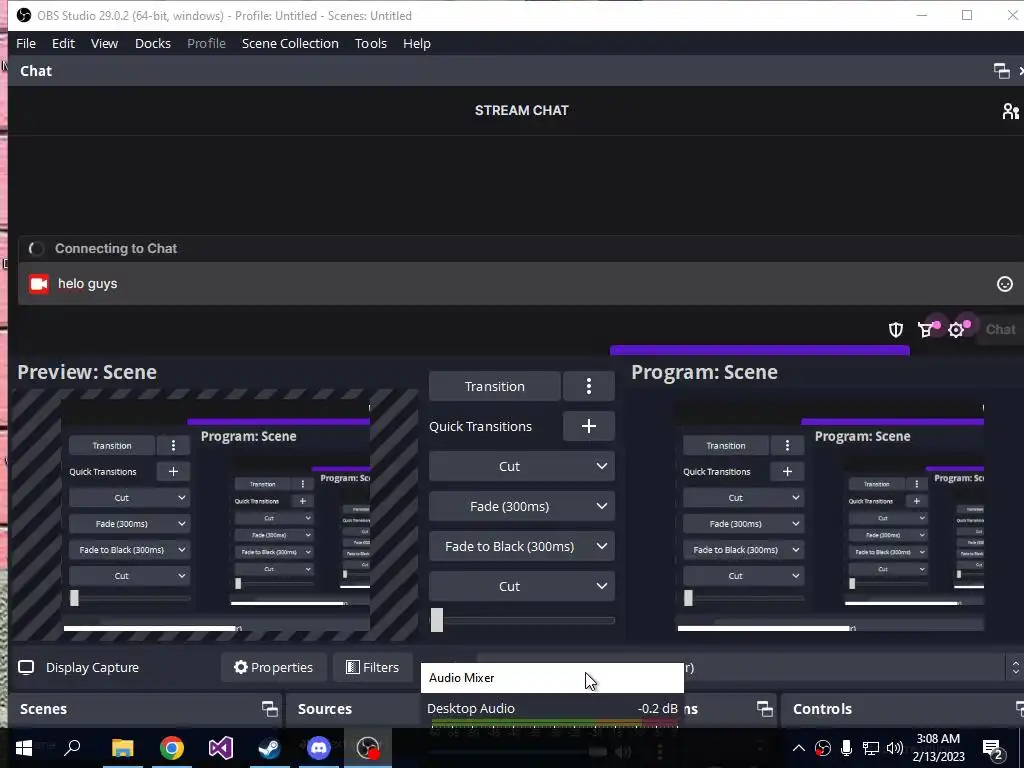The height and width of the screenshot is (768, 1024).
Task: Click the OBS tray icon
Action: pos(822,748)
